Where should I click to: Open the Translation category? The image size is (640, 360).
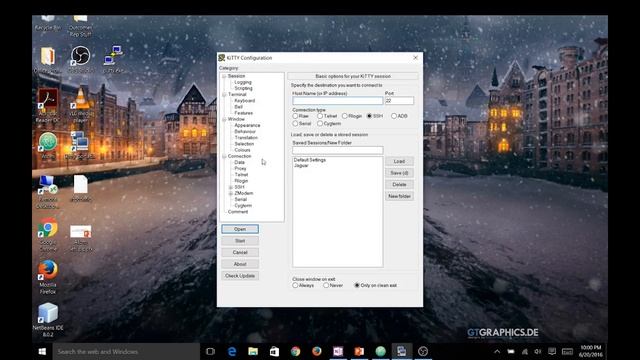(x=246, y=138)
